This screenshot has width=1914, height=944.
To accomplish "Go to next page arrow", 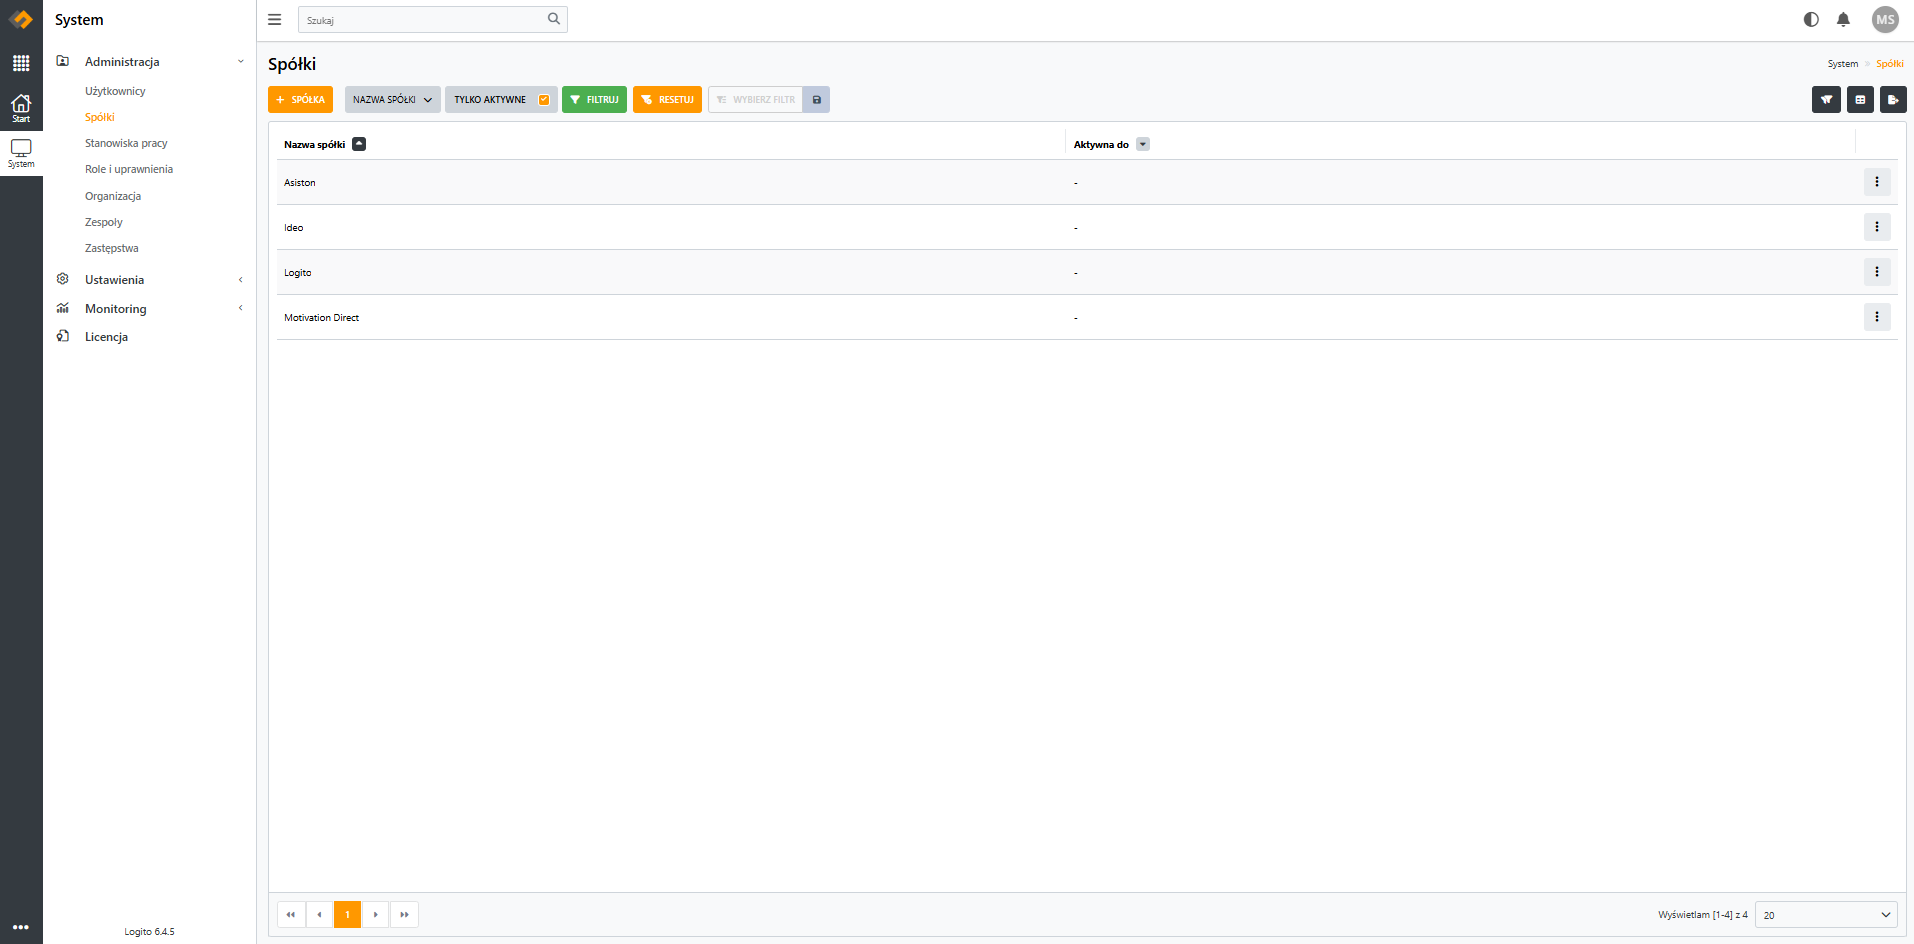I will [x=376, y=914].
